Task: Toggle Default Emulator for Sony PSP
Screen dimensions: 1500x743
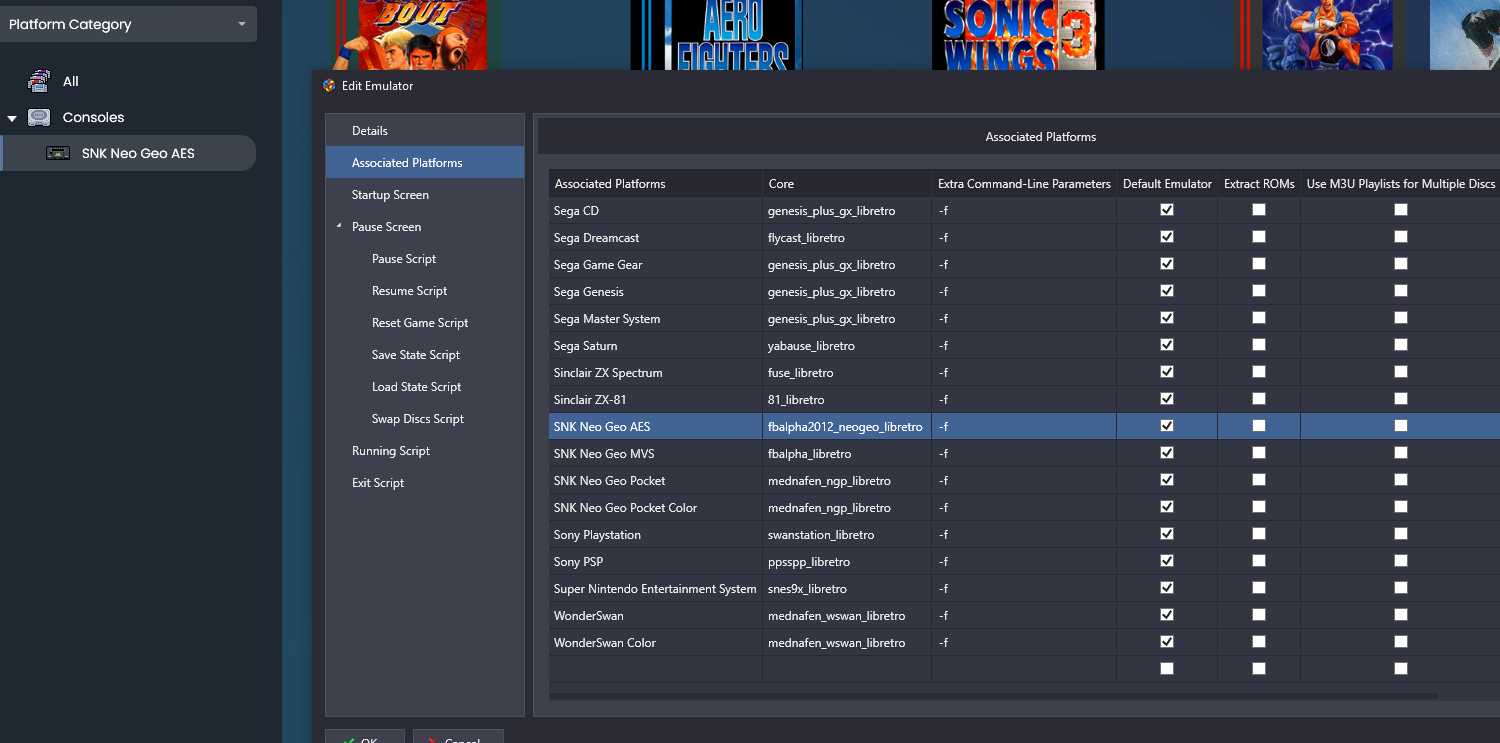Action: (x=1167, y=561)
